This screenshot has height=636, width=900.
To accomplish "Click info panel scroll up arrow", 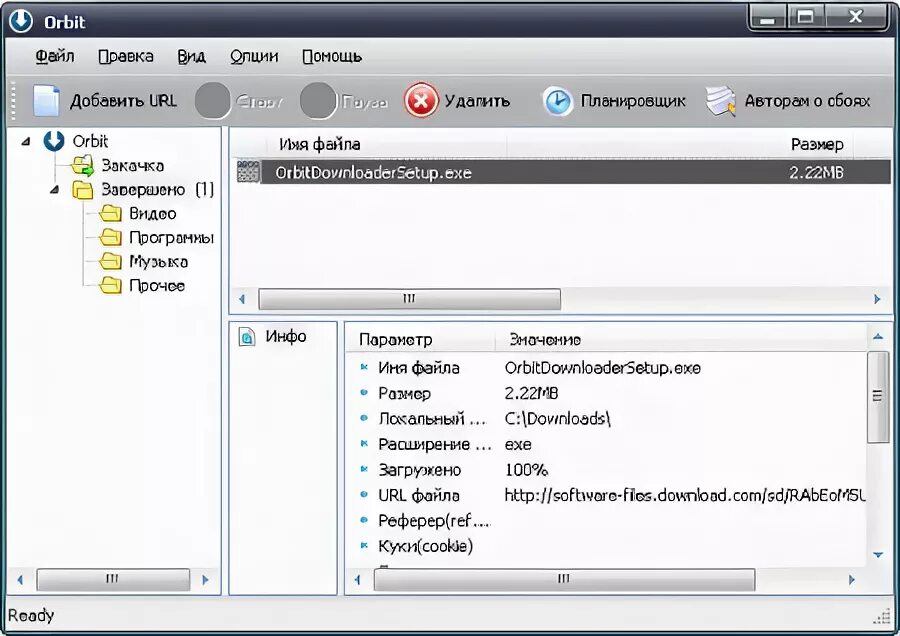I will pos(878,337).
